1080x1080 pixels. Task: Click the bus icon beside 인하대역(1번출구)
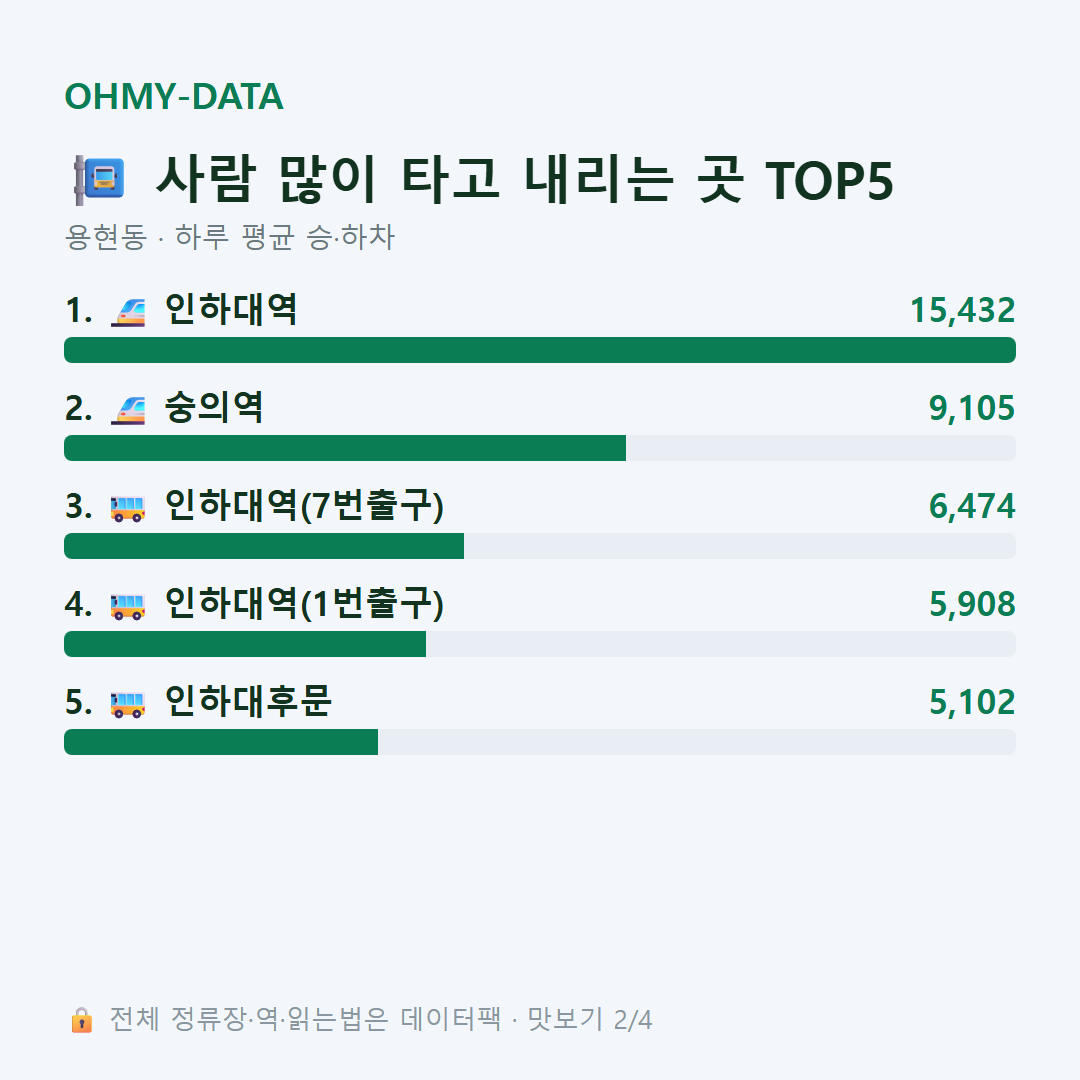[128, 606]
